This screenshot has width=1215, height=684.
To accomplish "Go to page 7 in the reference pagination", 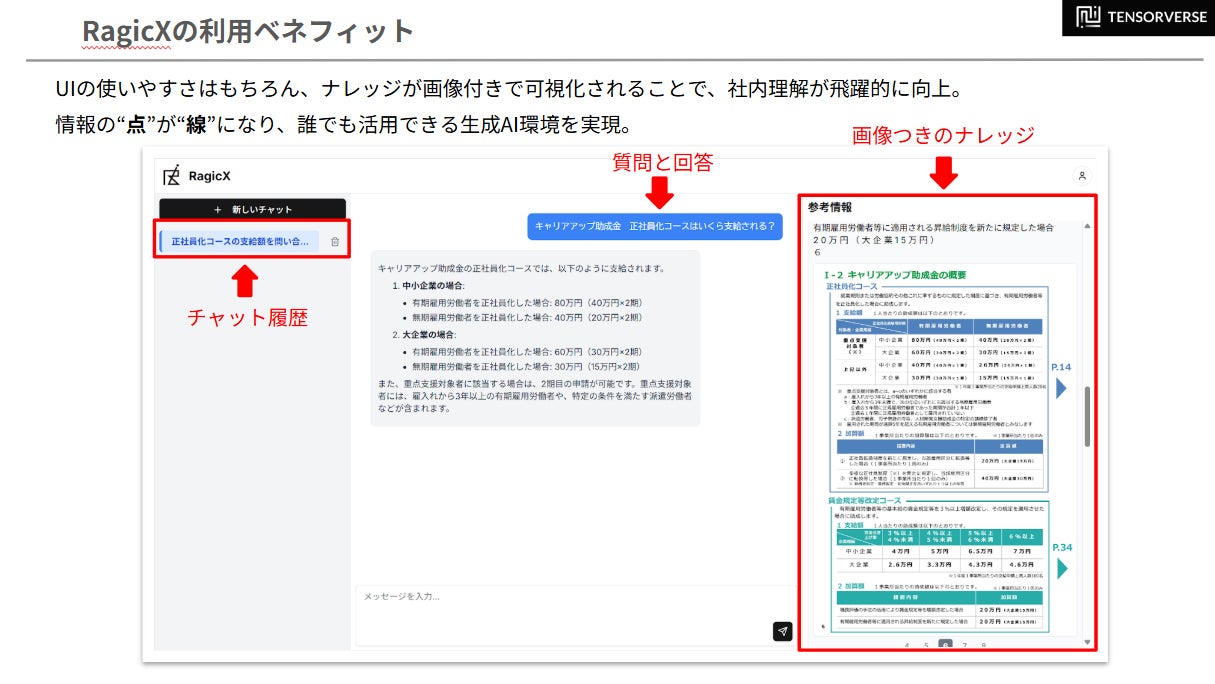I will (x=965, y=646).
